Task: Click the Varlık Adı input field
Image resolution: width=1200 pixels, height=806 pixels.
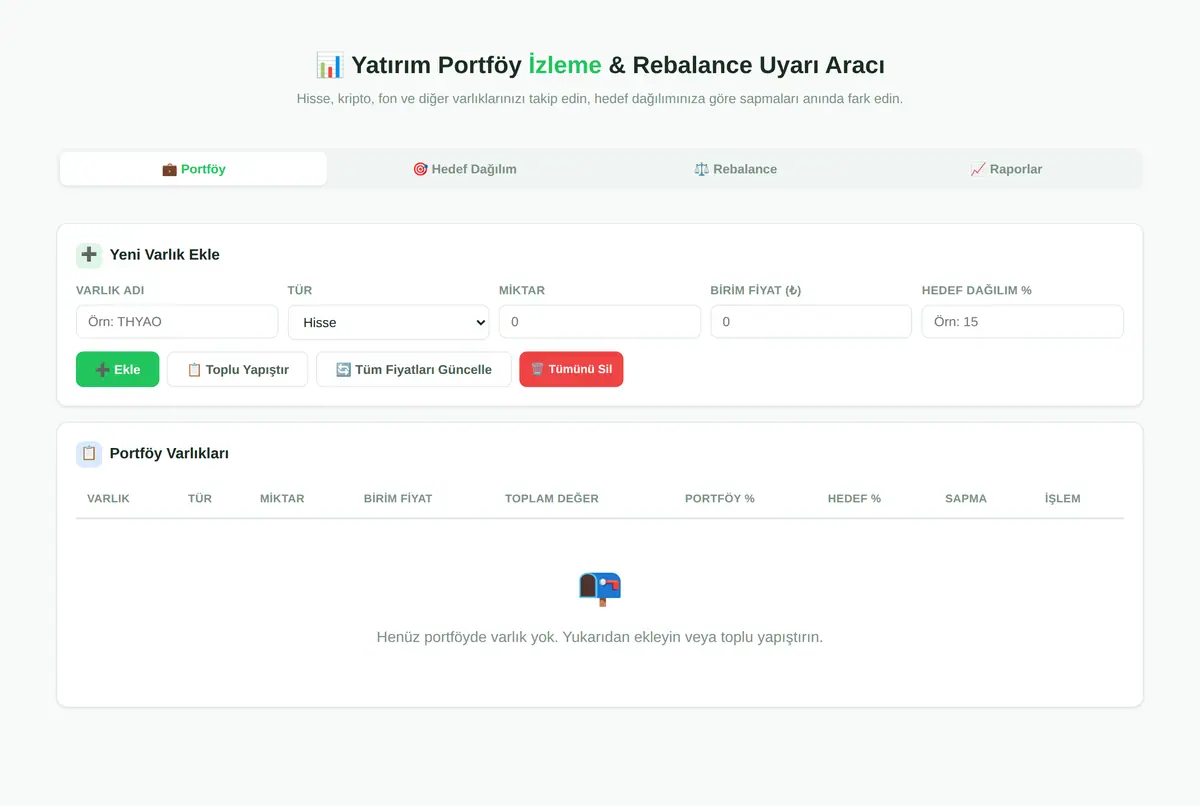Action: coord(177,322)
